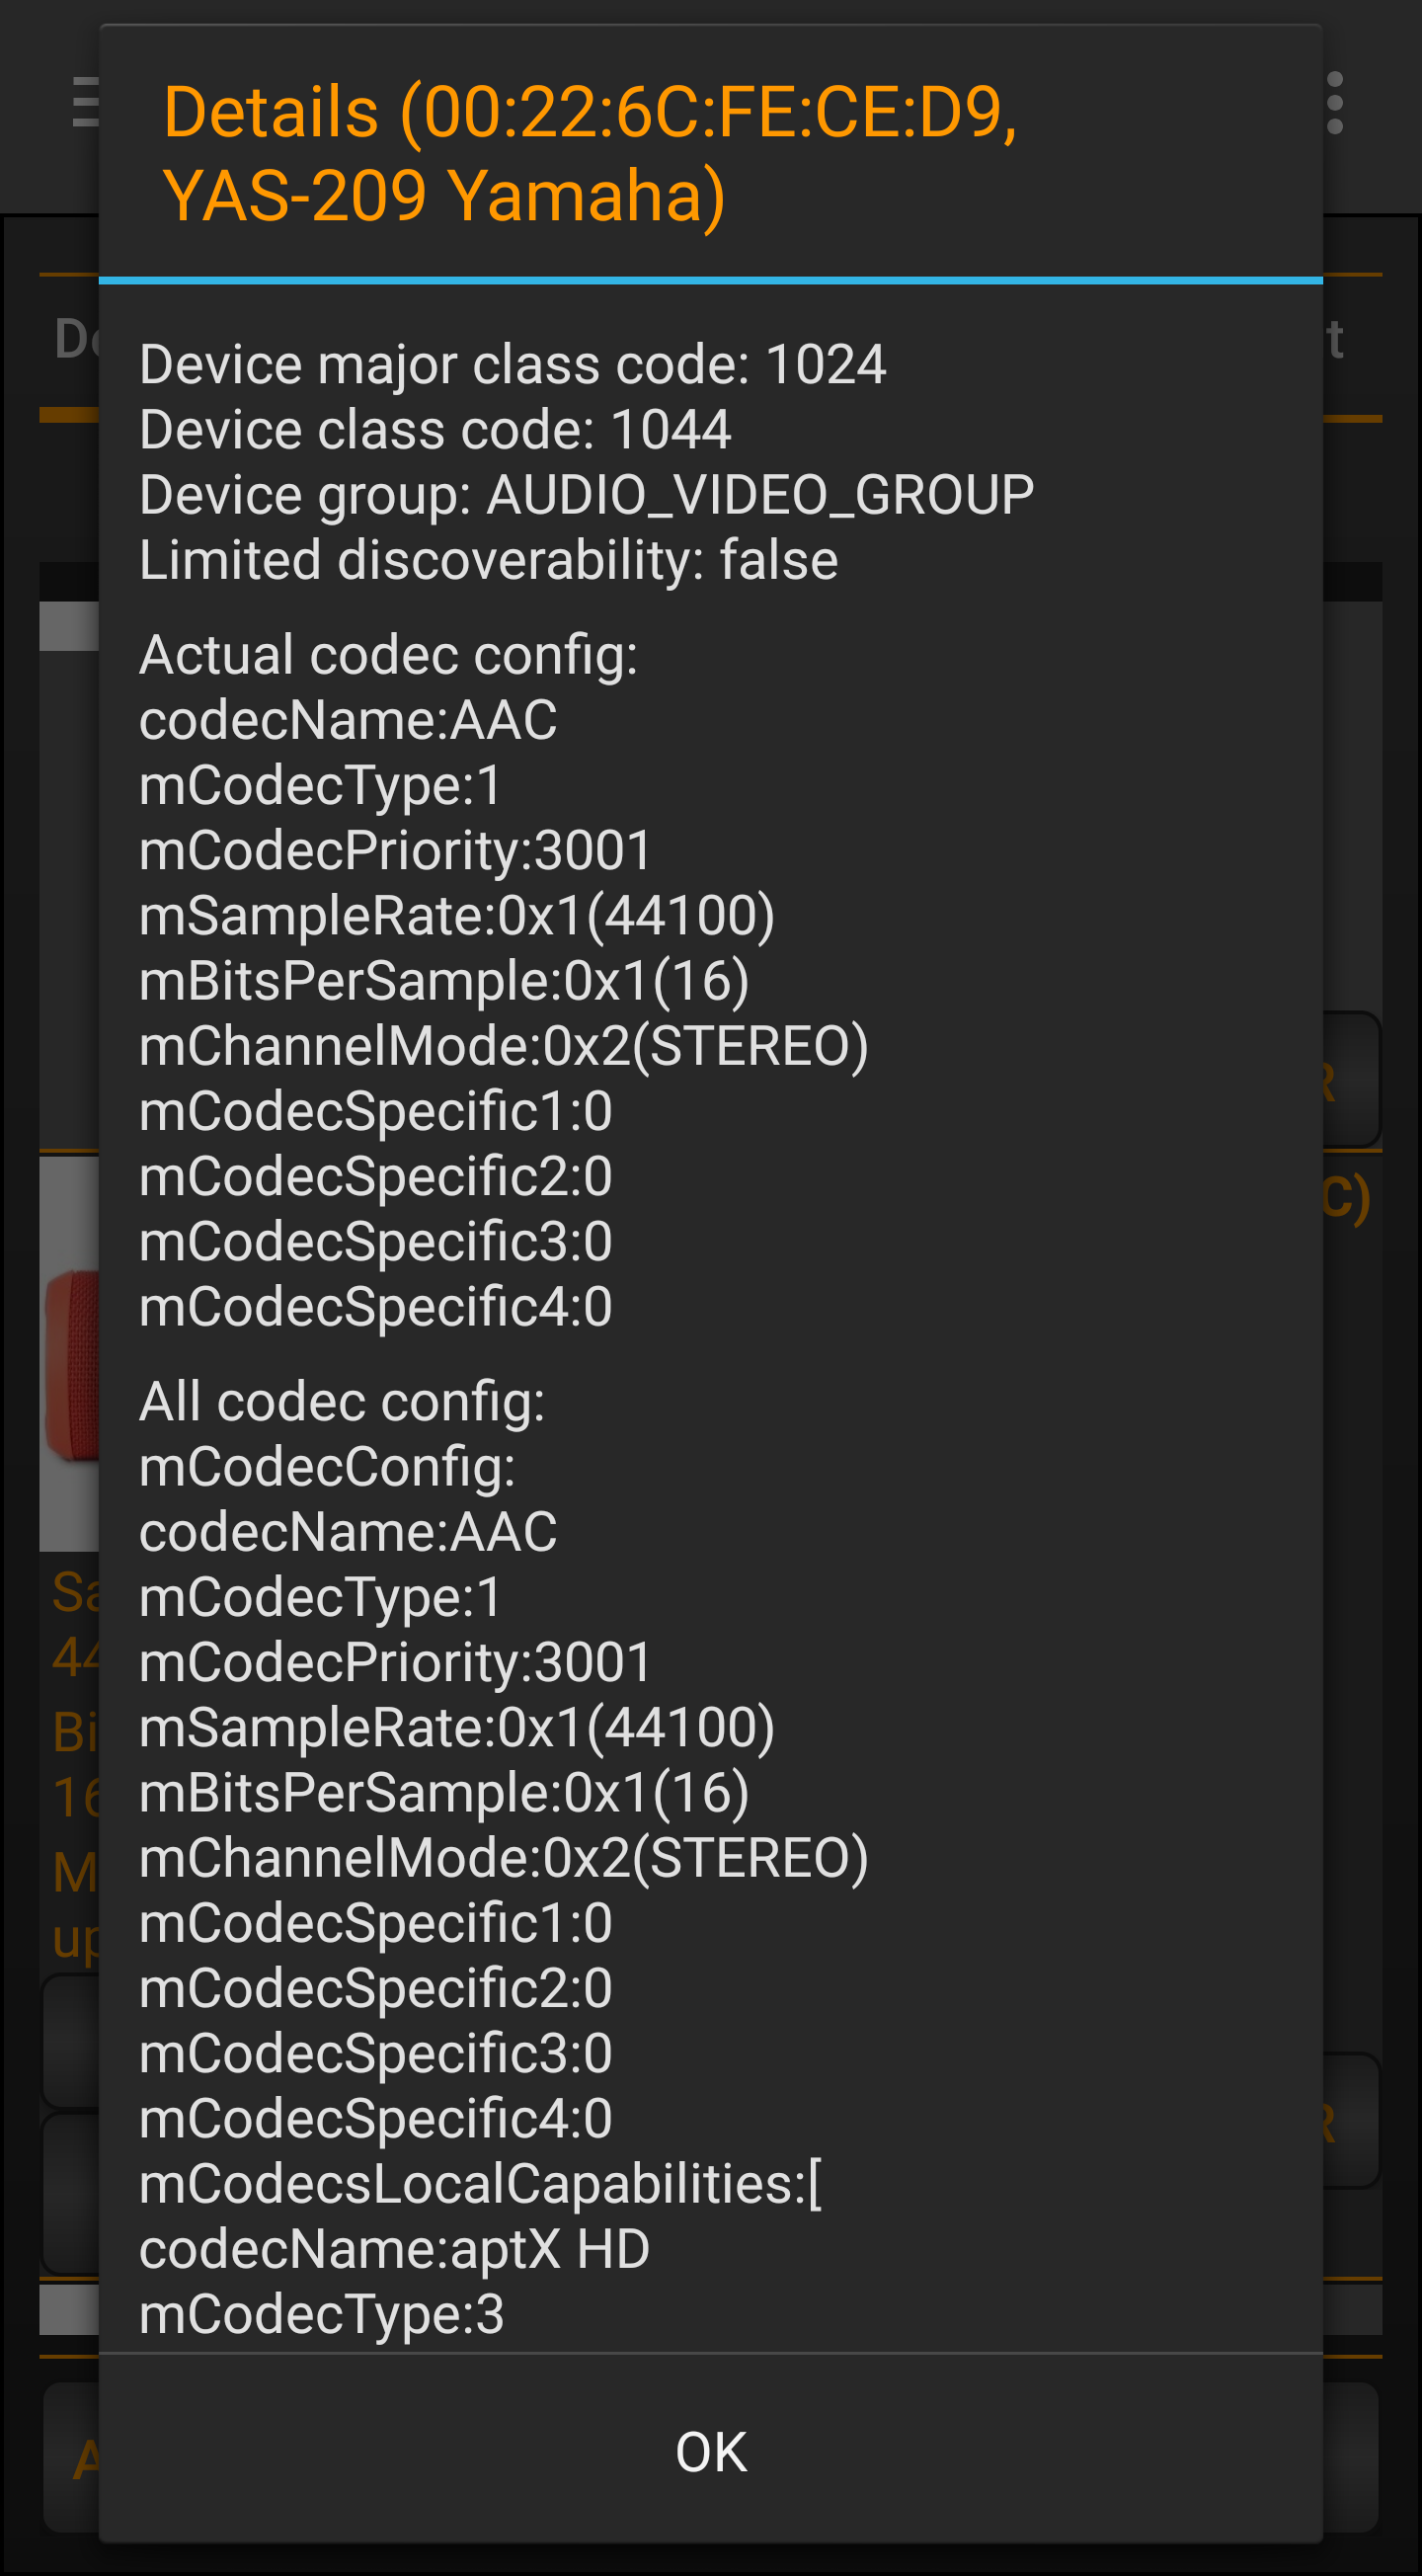
Task: Click the mCodecsLocalCapabilities line
Action: [x=480, y=2184]
